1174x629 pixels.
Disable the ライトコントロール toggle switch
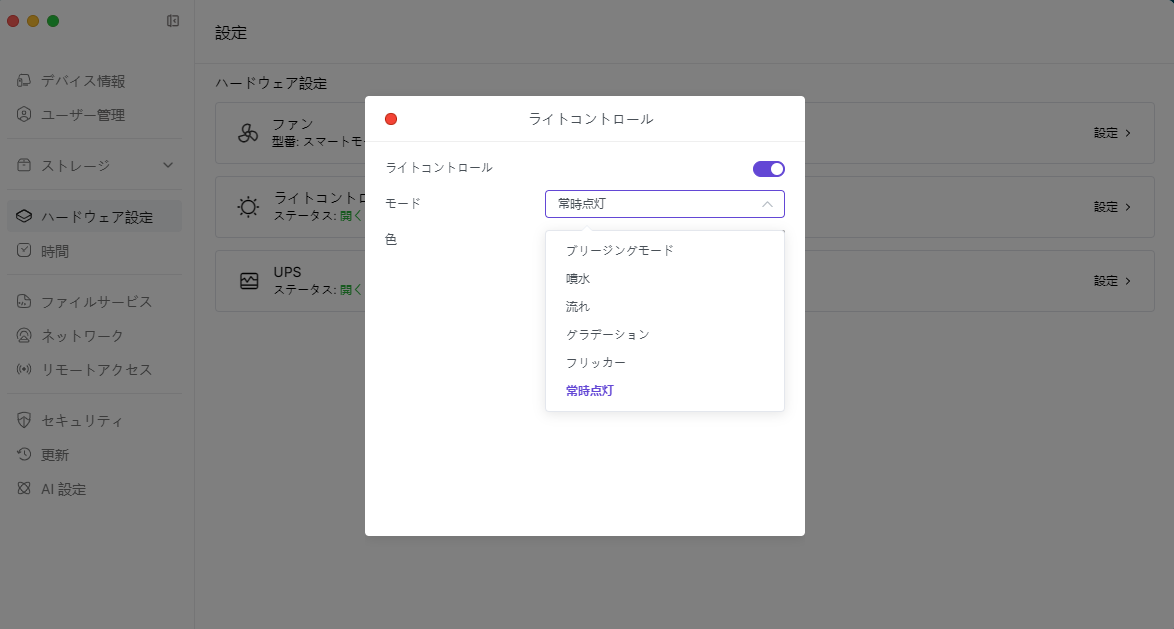[768, 168]
